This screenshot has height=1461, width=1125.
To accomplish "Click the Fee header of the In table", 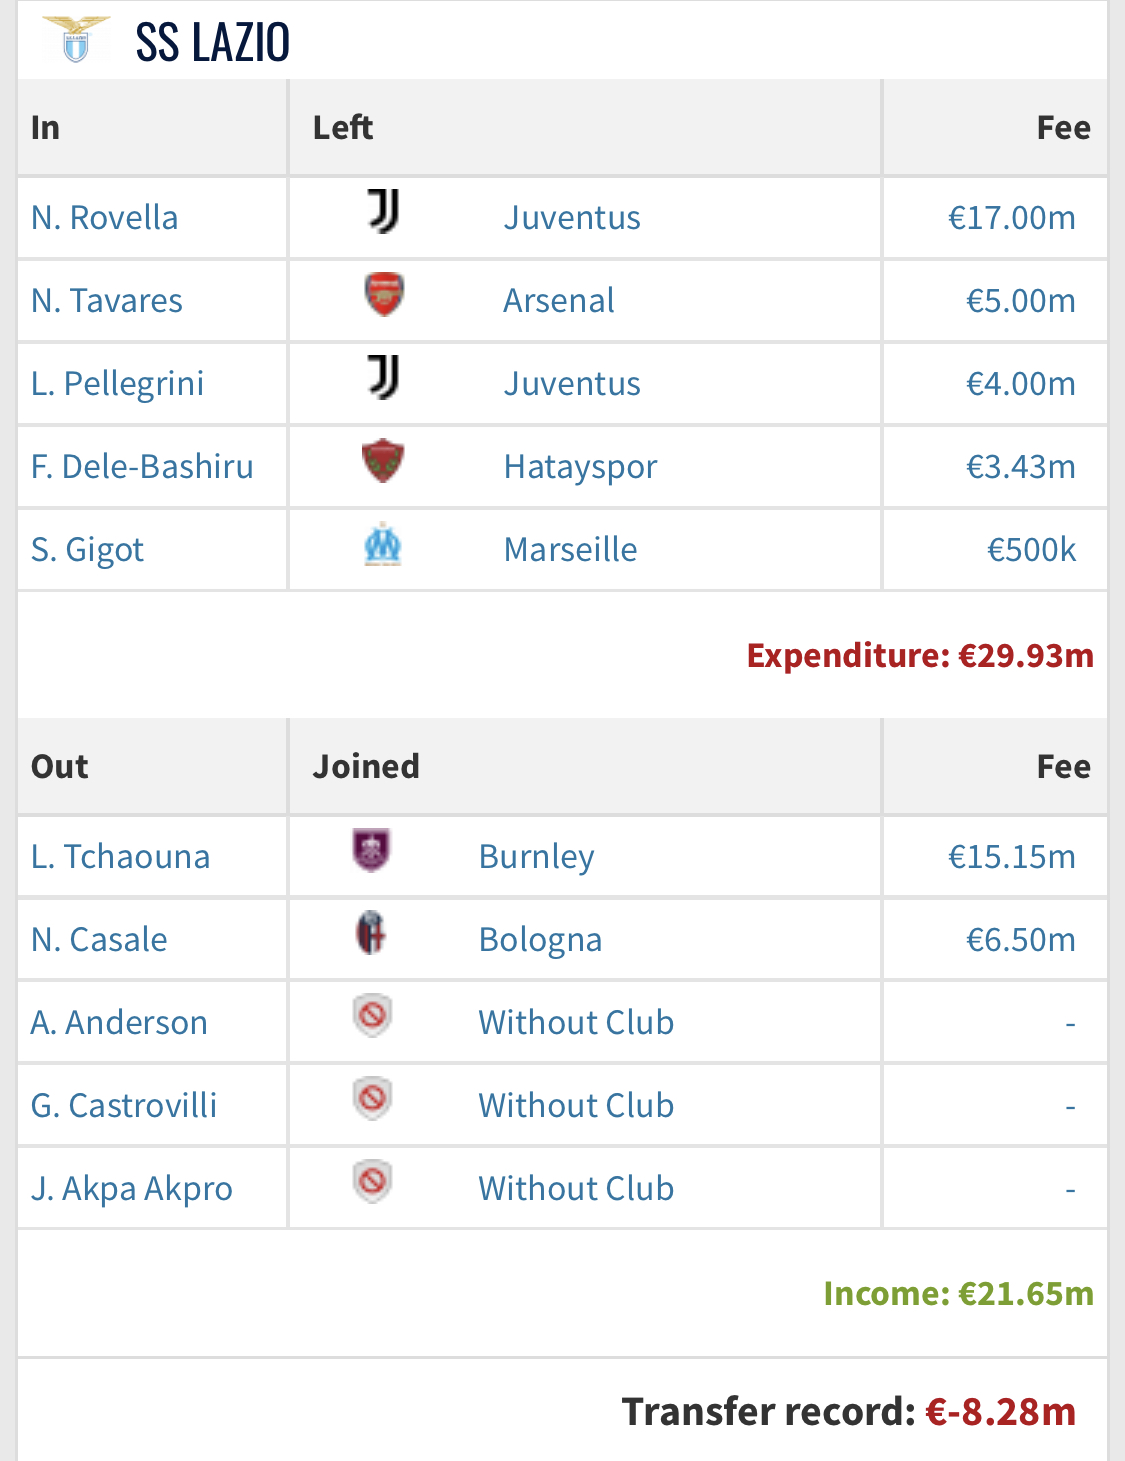I will (x=1063, y=128).
